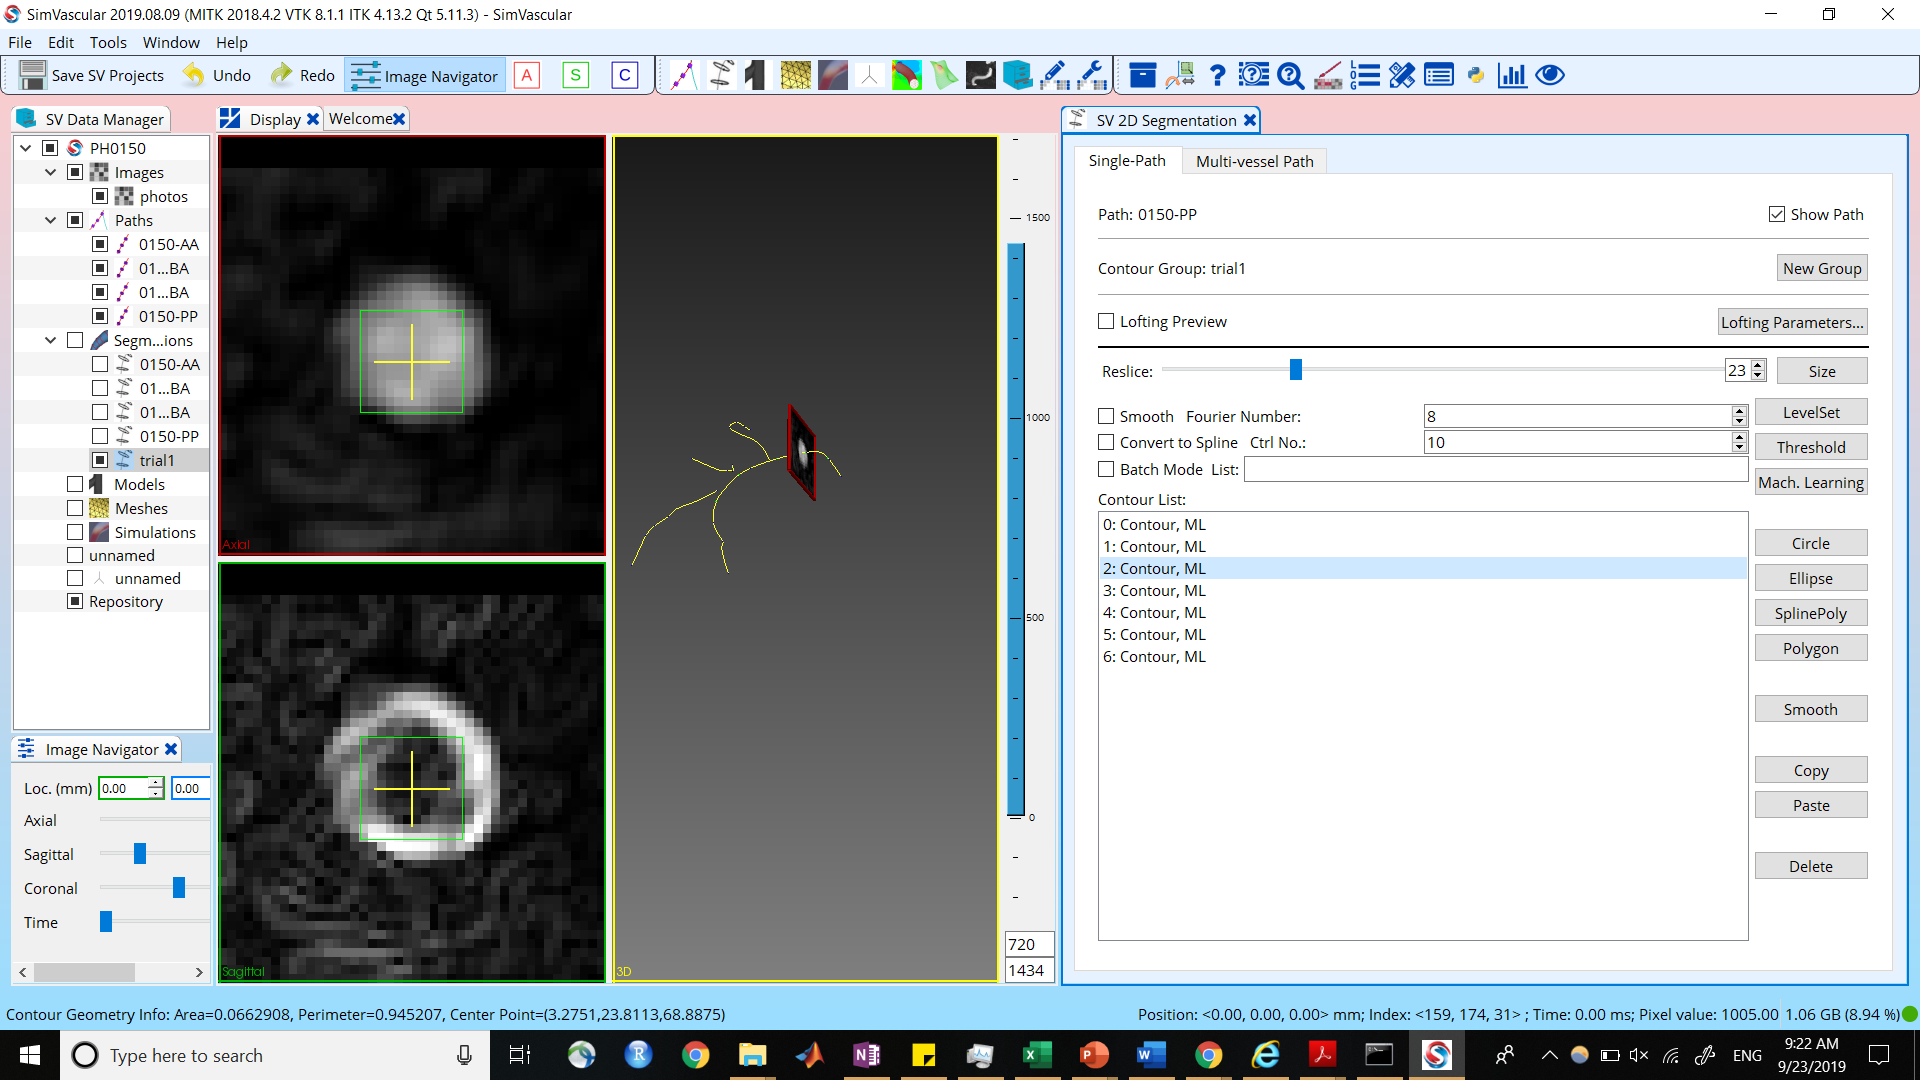Click the red A axial view icon

coord(527,75)
